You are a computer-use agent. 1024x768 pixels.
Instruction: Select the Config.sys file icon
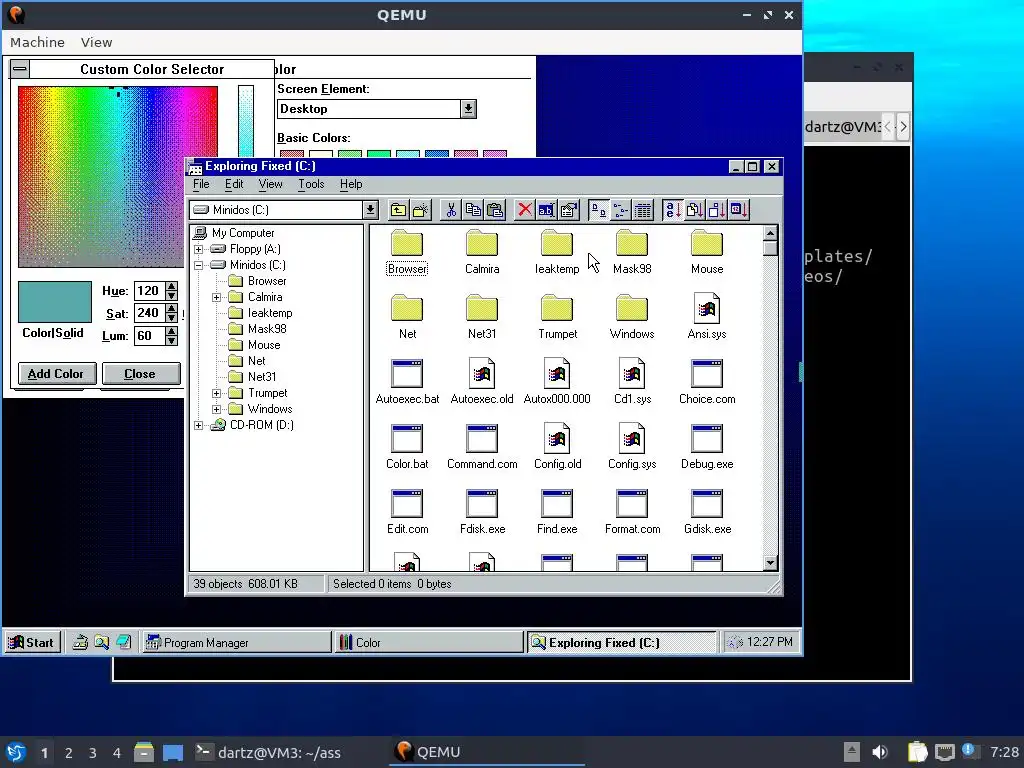[632, 439]
